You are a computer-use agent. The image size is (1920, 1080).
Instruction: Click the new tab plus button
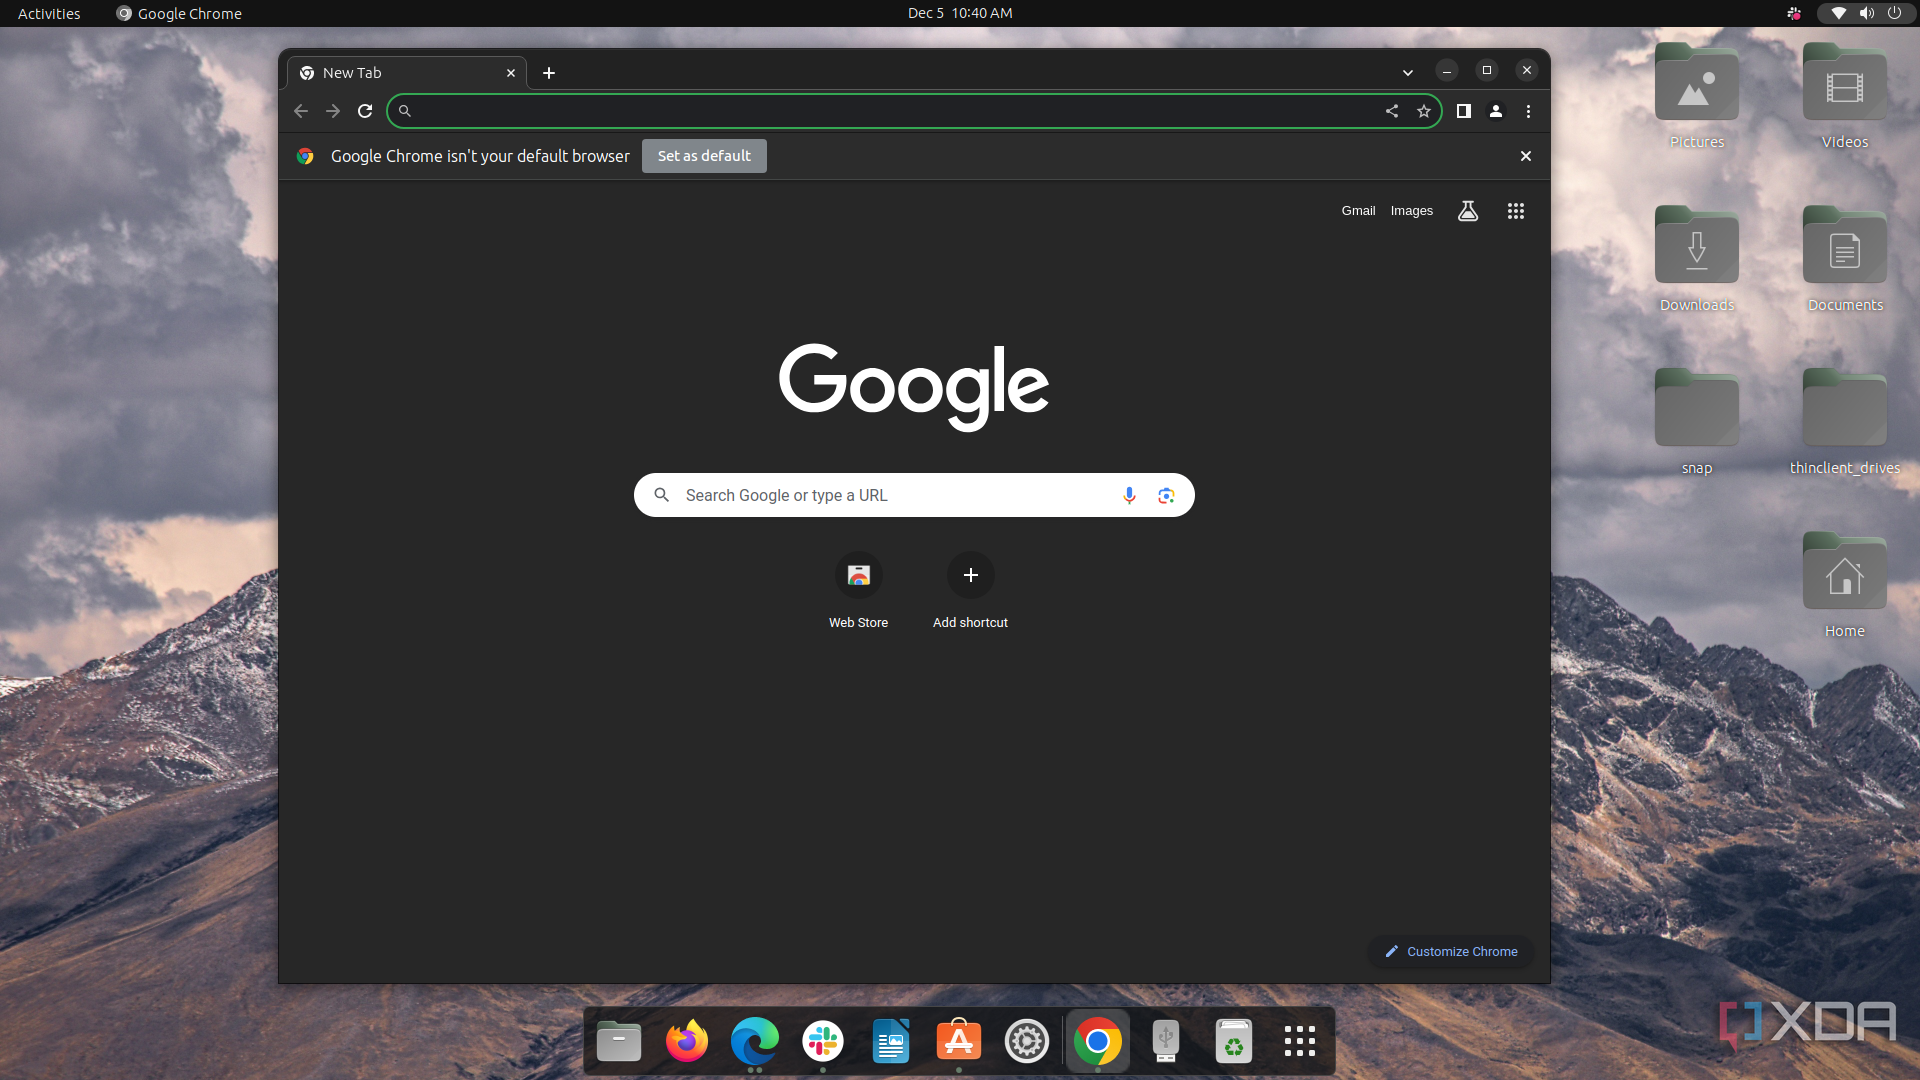[550, 73]
